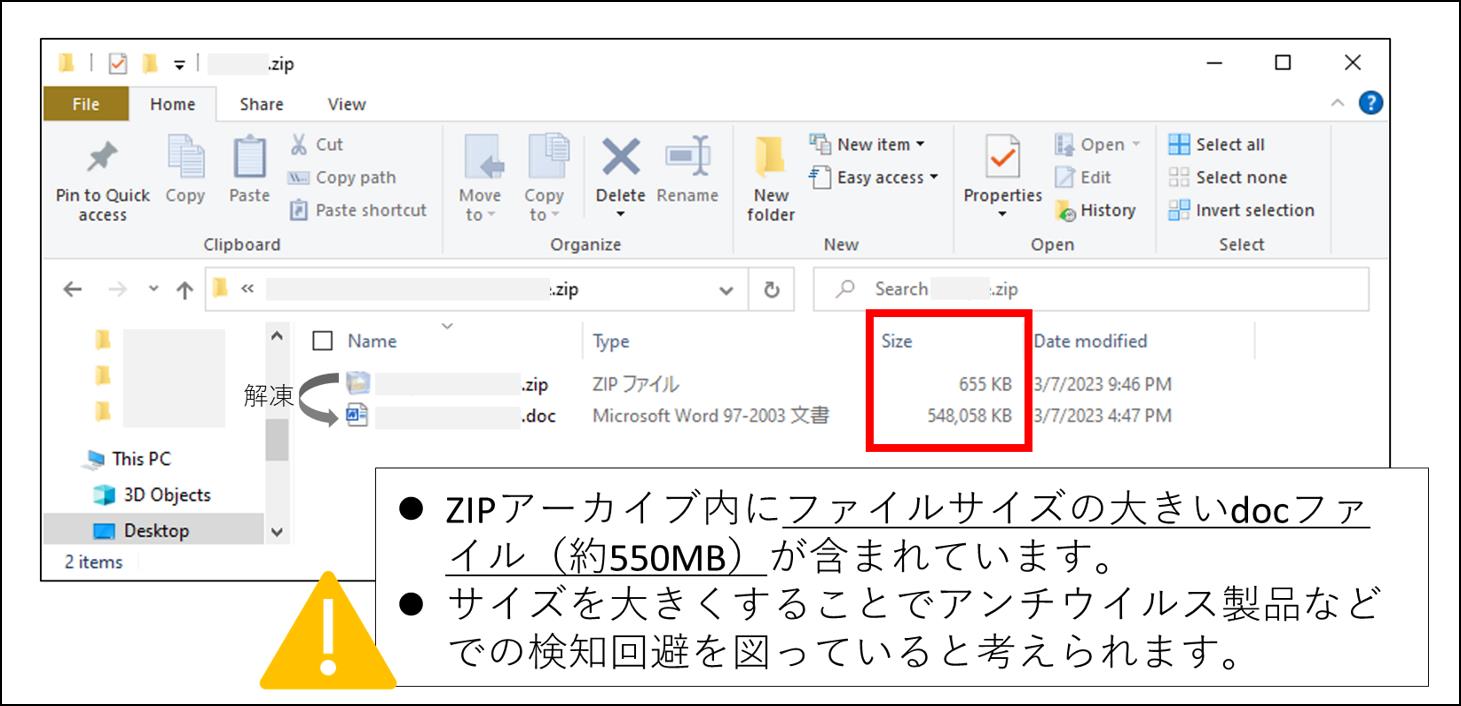The width and height of the screenshot is (1461, 706).
Task: Check the box next to the Name column
Action: tap(319, 340)
